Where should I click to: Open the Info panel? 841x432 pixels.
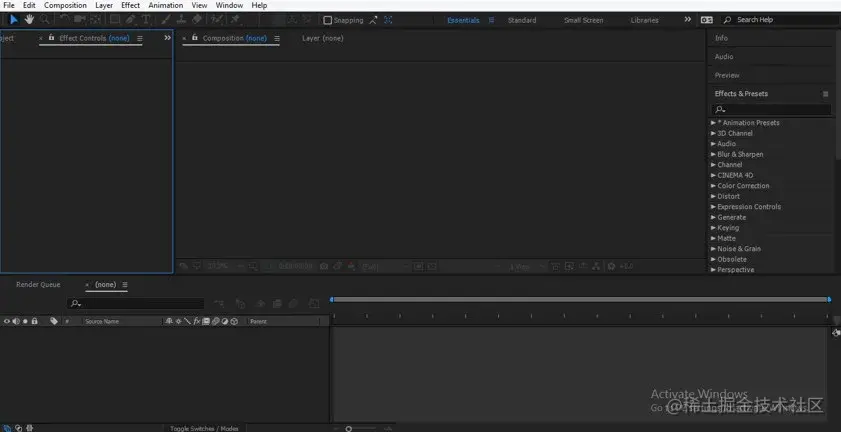point(721,38)
